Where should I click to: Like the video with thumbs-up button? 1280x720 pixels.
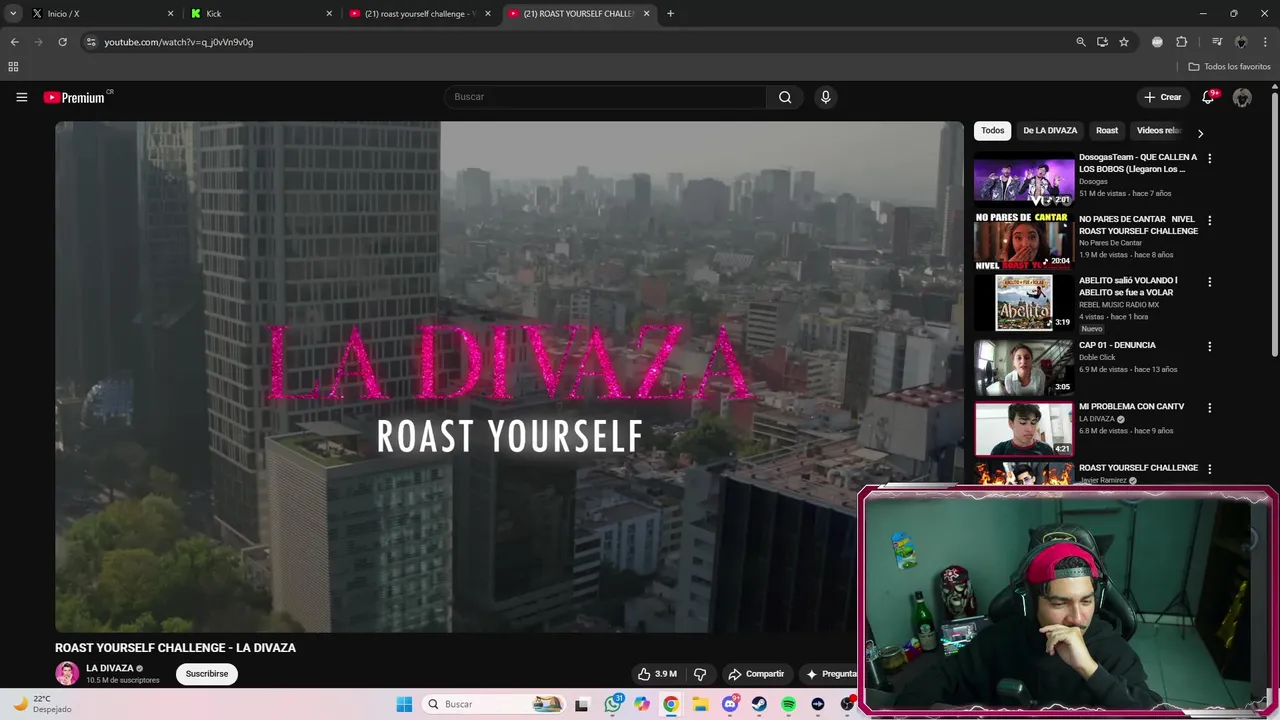point(657,674)
